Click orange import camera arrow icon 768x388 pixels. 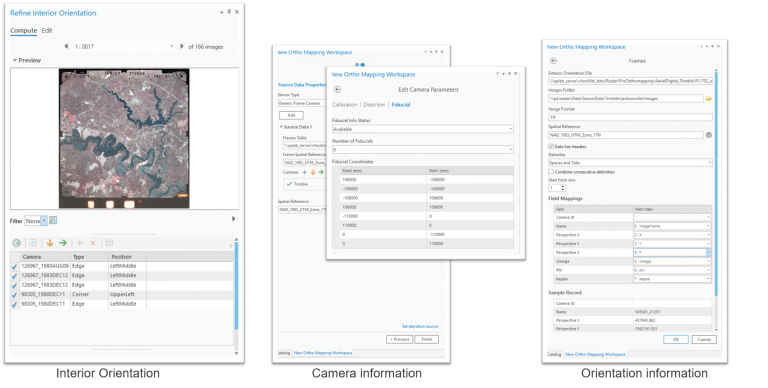312,172
